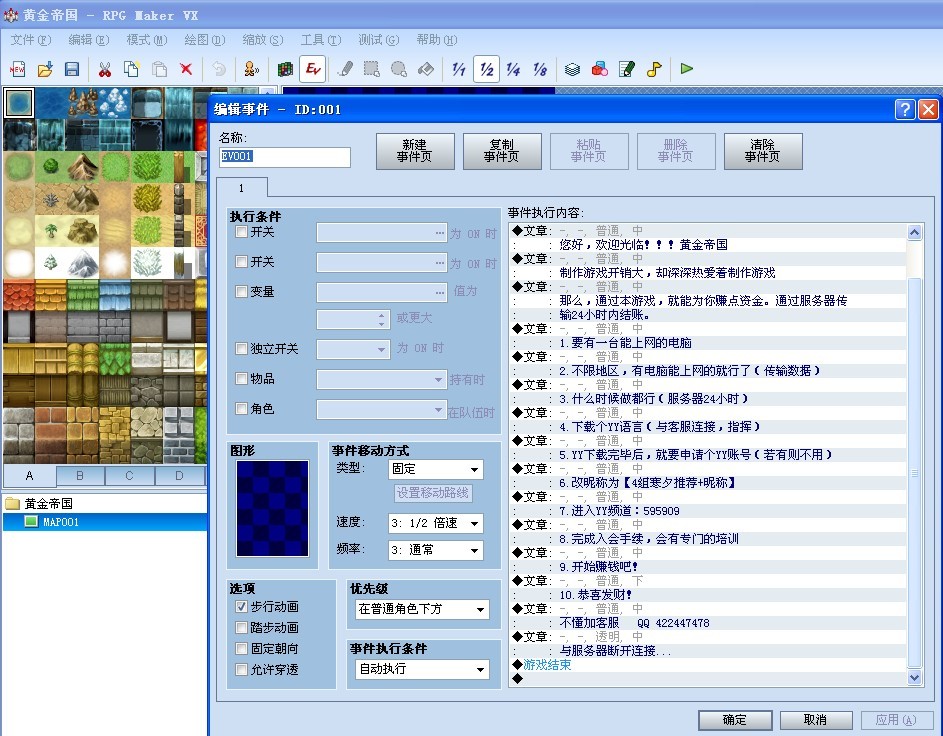
Task: Select the 1/4 zoom scale icon
Action: [x=513, y=69]
